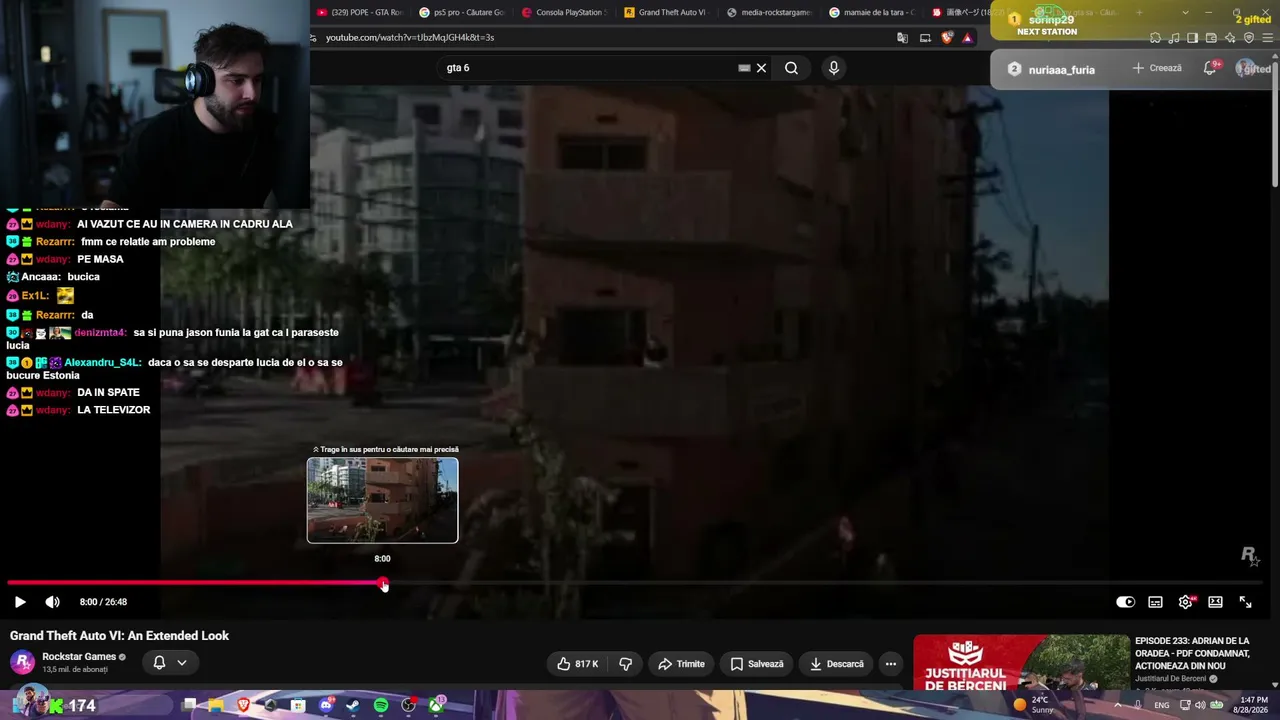Click the Brave Shields lion icon

pos(947,38)
